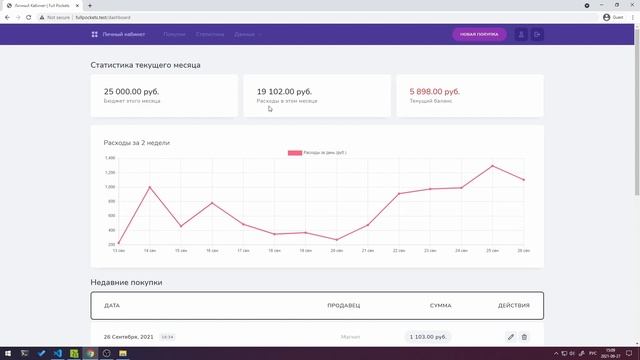Click the taskbar clock and date
640x360 pixels.
(611, 353)
